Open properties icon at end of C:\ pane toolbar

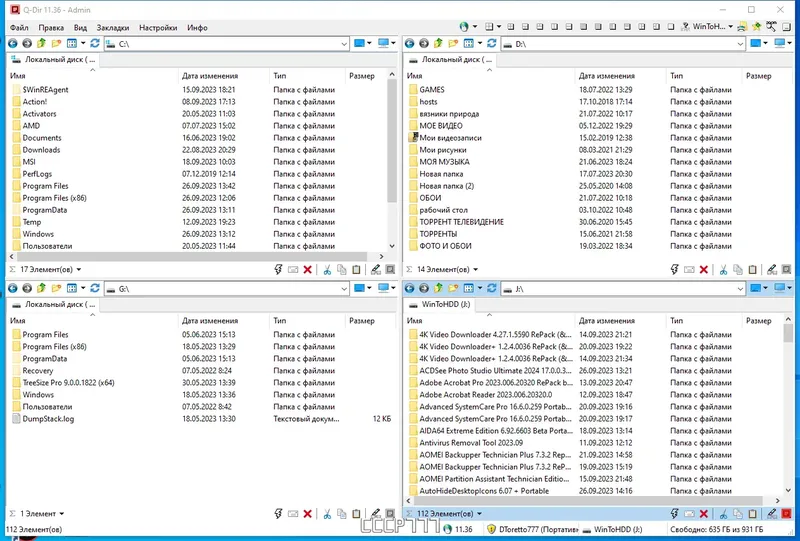[x=390, y=269]
